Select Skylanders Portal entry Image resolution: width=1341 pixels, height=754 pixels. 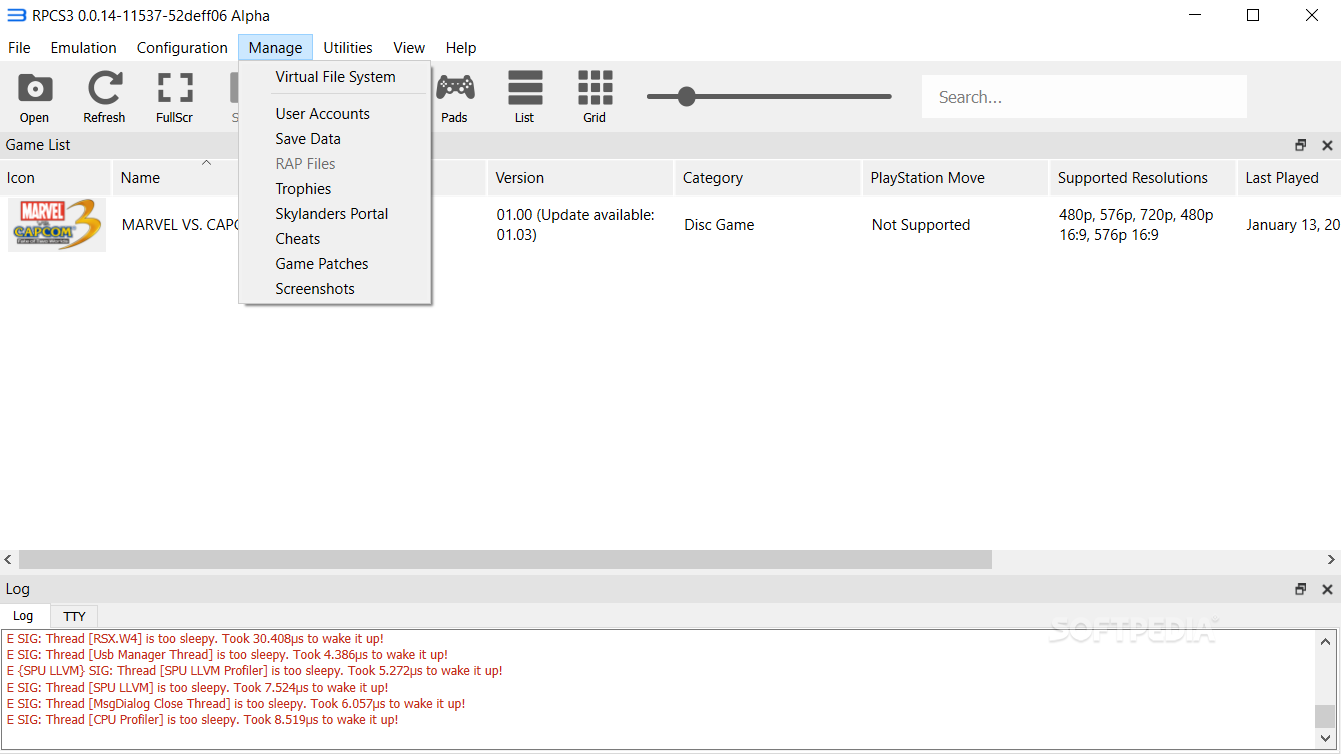[335, 214]
